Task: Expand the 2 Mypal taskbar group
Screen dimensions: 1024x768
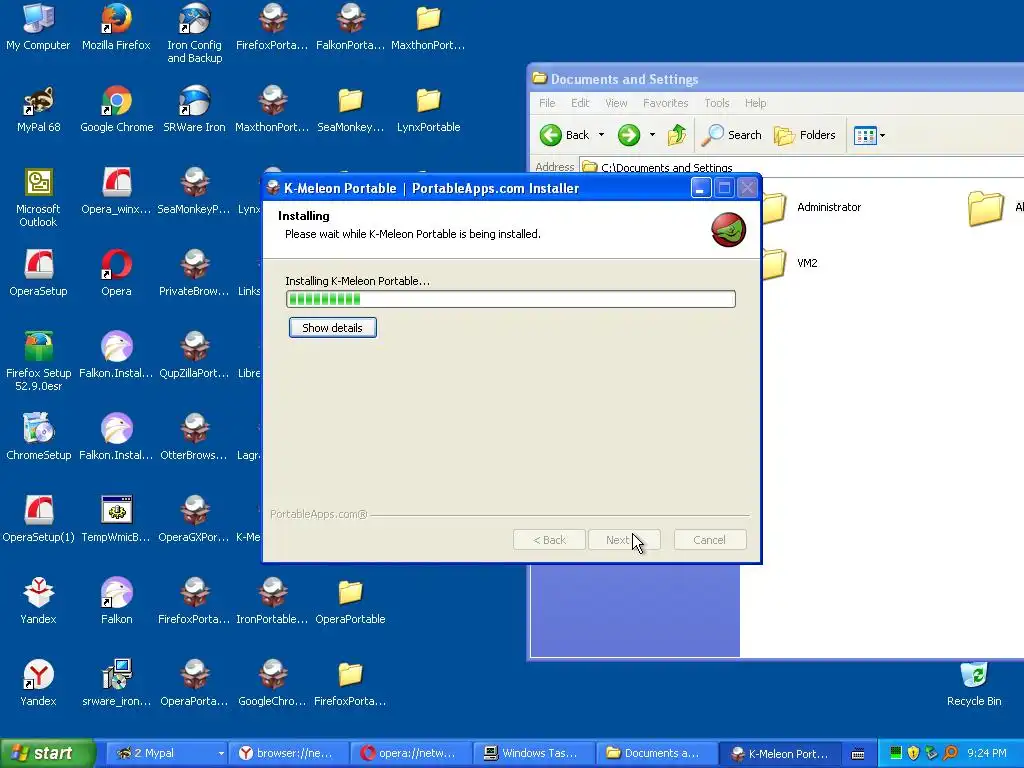Action: [x=221, y=753]
